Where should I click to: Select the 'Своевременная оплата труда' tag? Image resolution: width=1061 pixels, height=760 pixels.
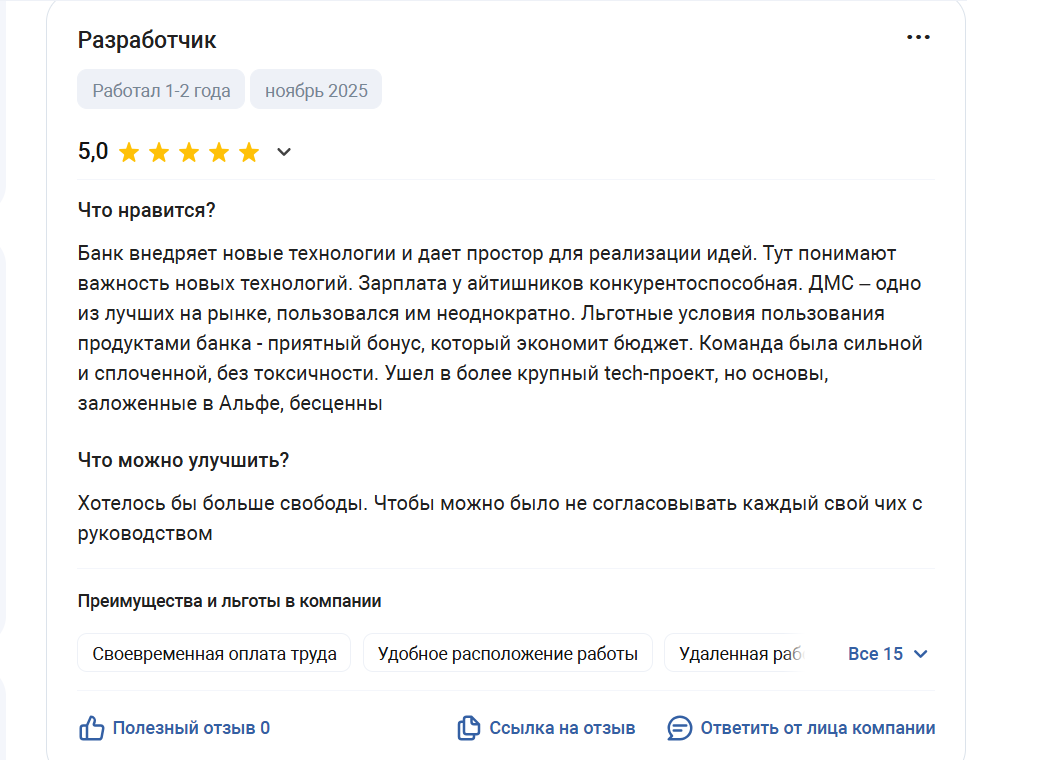tap(214, 654)
